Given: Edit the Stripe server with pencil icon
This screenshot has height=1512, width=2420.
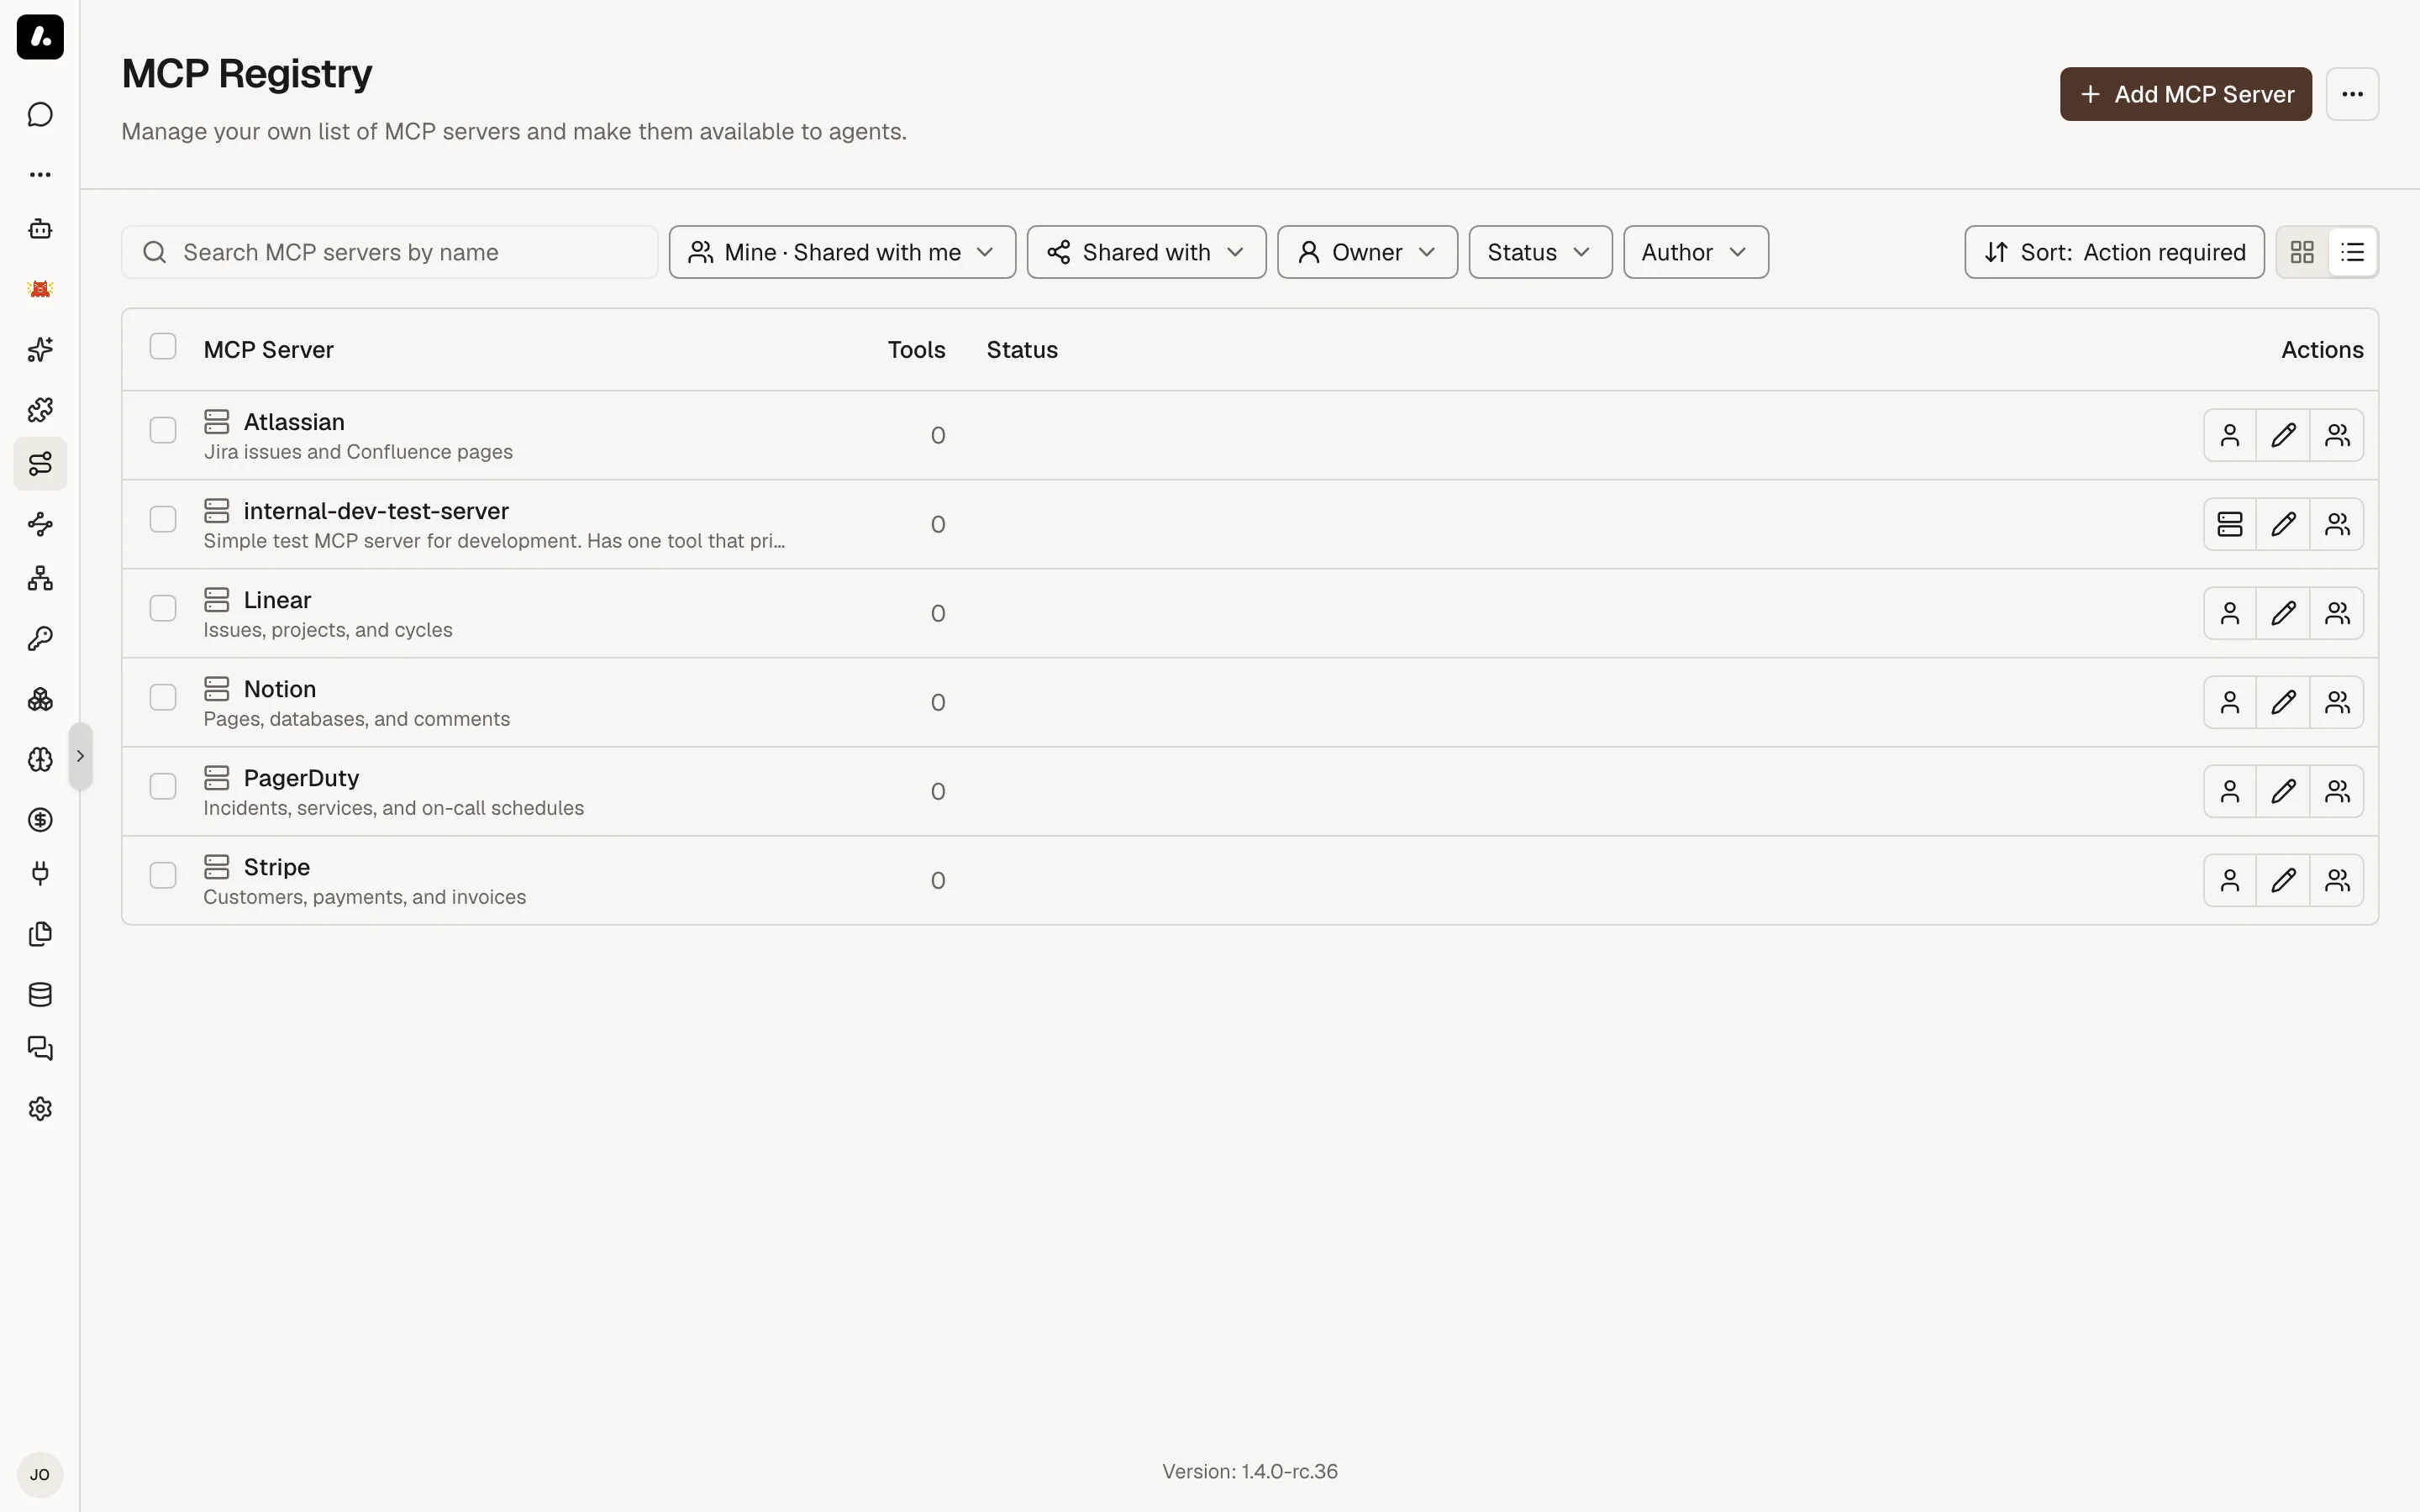Looking at the screenshot, I should [x=2283, y=880].
